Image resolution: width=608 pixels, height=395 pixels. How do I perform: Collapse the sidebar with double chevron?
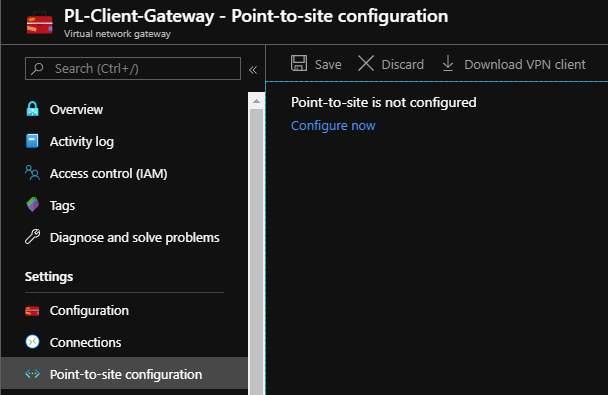[253, 70]
